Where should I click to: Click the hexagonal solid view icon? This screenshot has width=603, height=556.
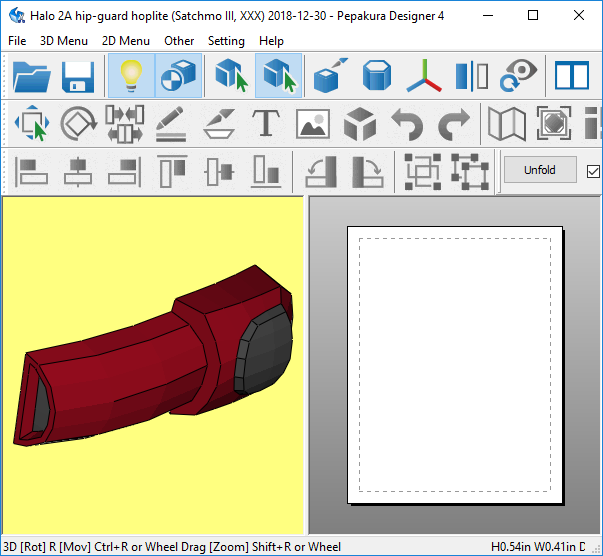pyautogui.click(x=377, y=76)
